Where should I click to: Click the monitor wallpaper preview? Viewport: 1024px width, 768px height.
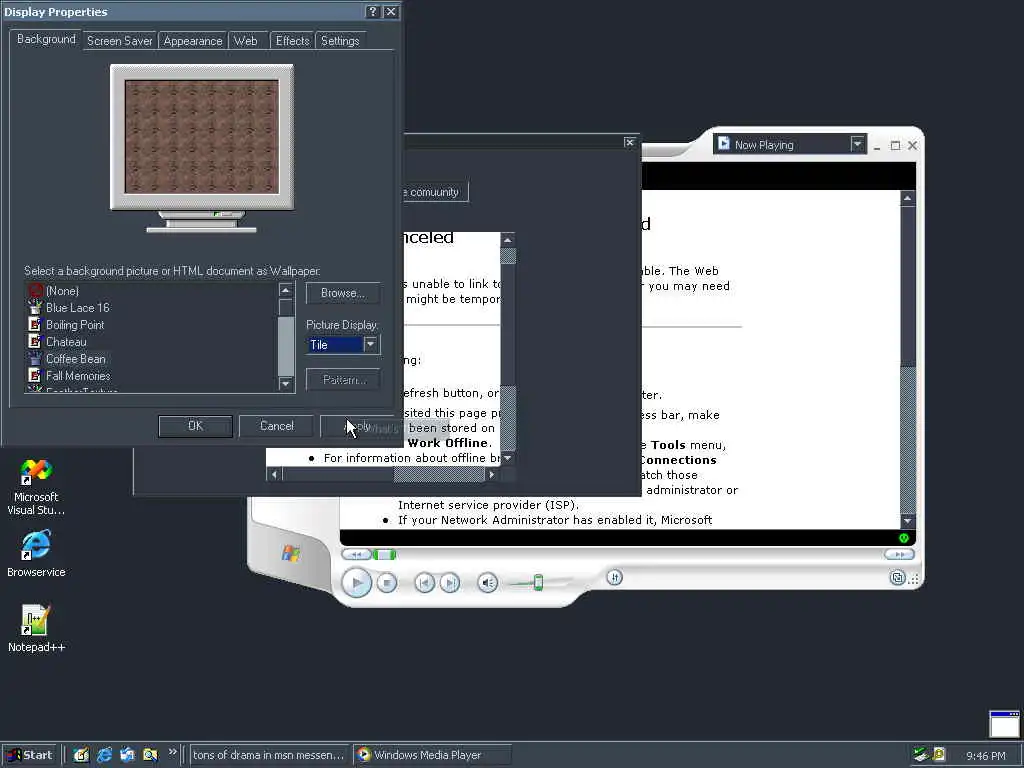tap(202, 137)
